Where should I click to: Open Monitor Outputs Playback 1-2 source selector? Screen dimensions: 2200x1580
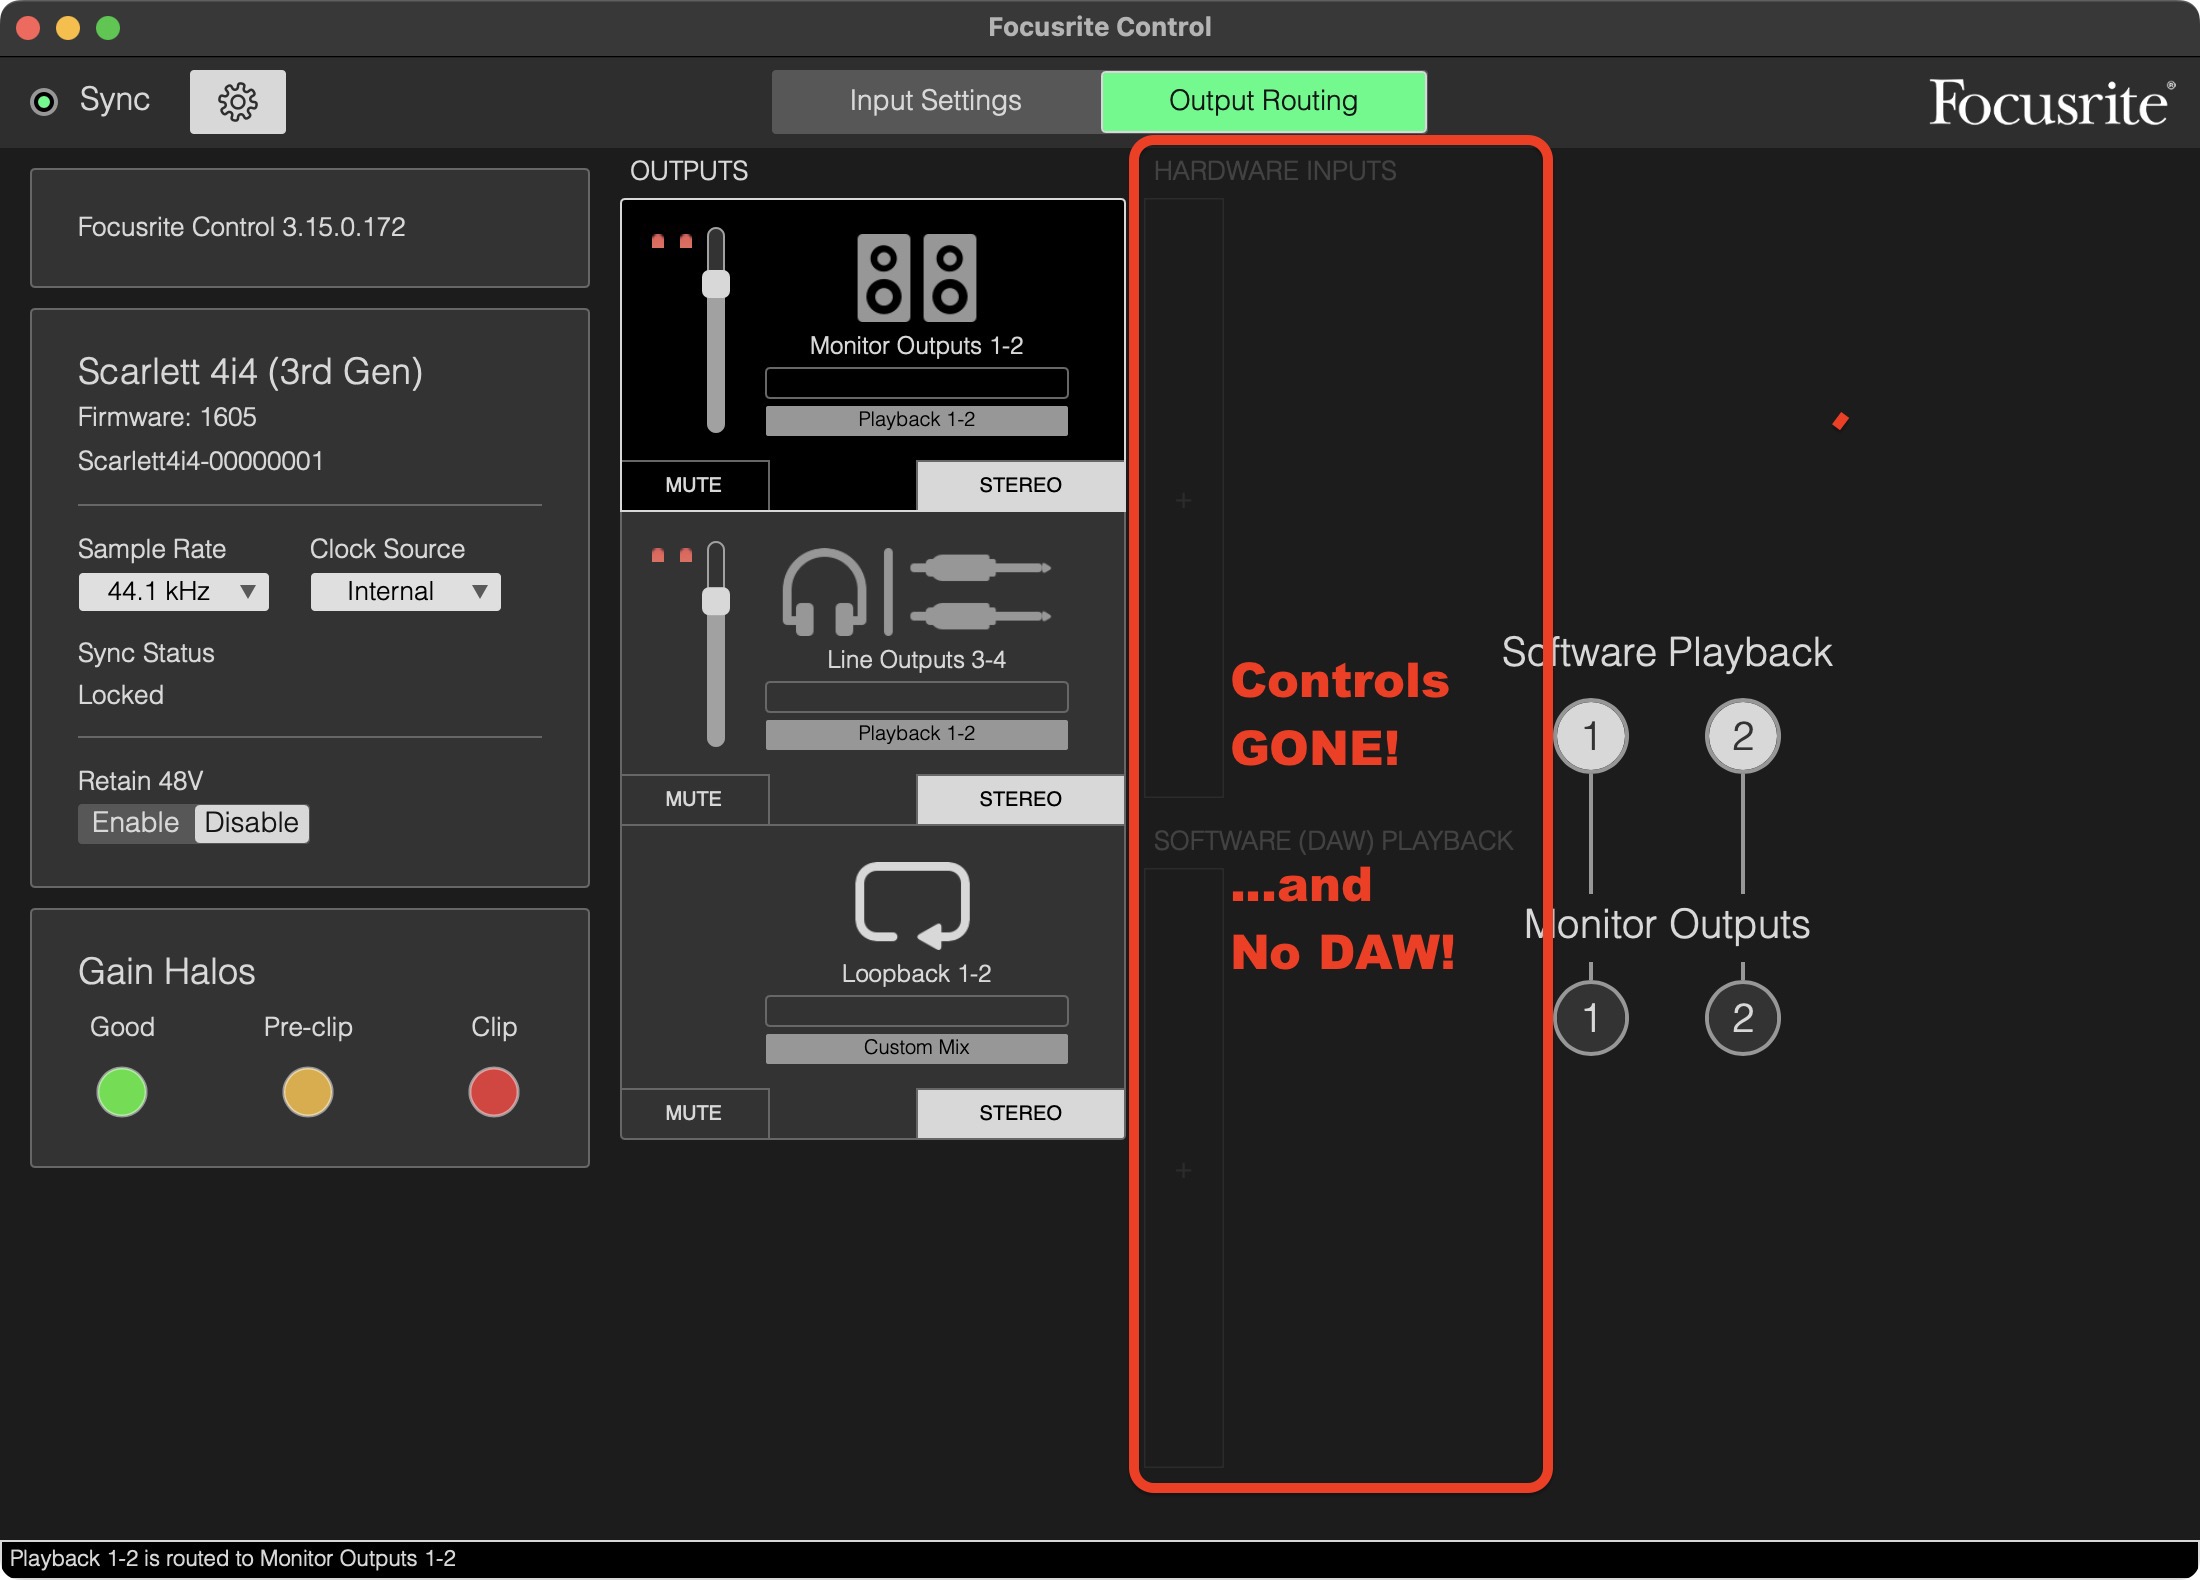[x=916, y=420]
